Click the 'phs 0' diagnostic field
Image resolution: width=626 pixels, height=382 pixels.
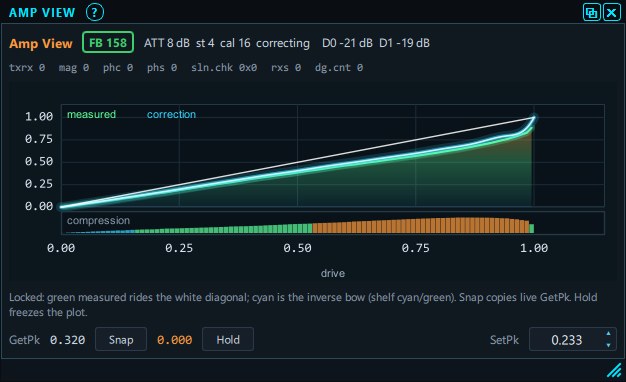pyautogui.click(x=162, y=67)
